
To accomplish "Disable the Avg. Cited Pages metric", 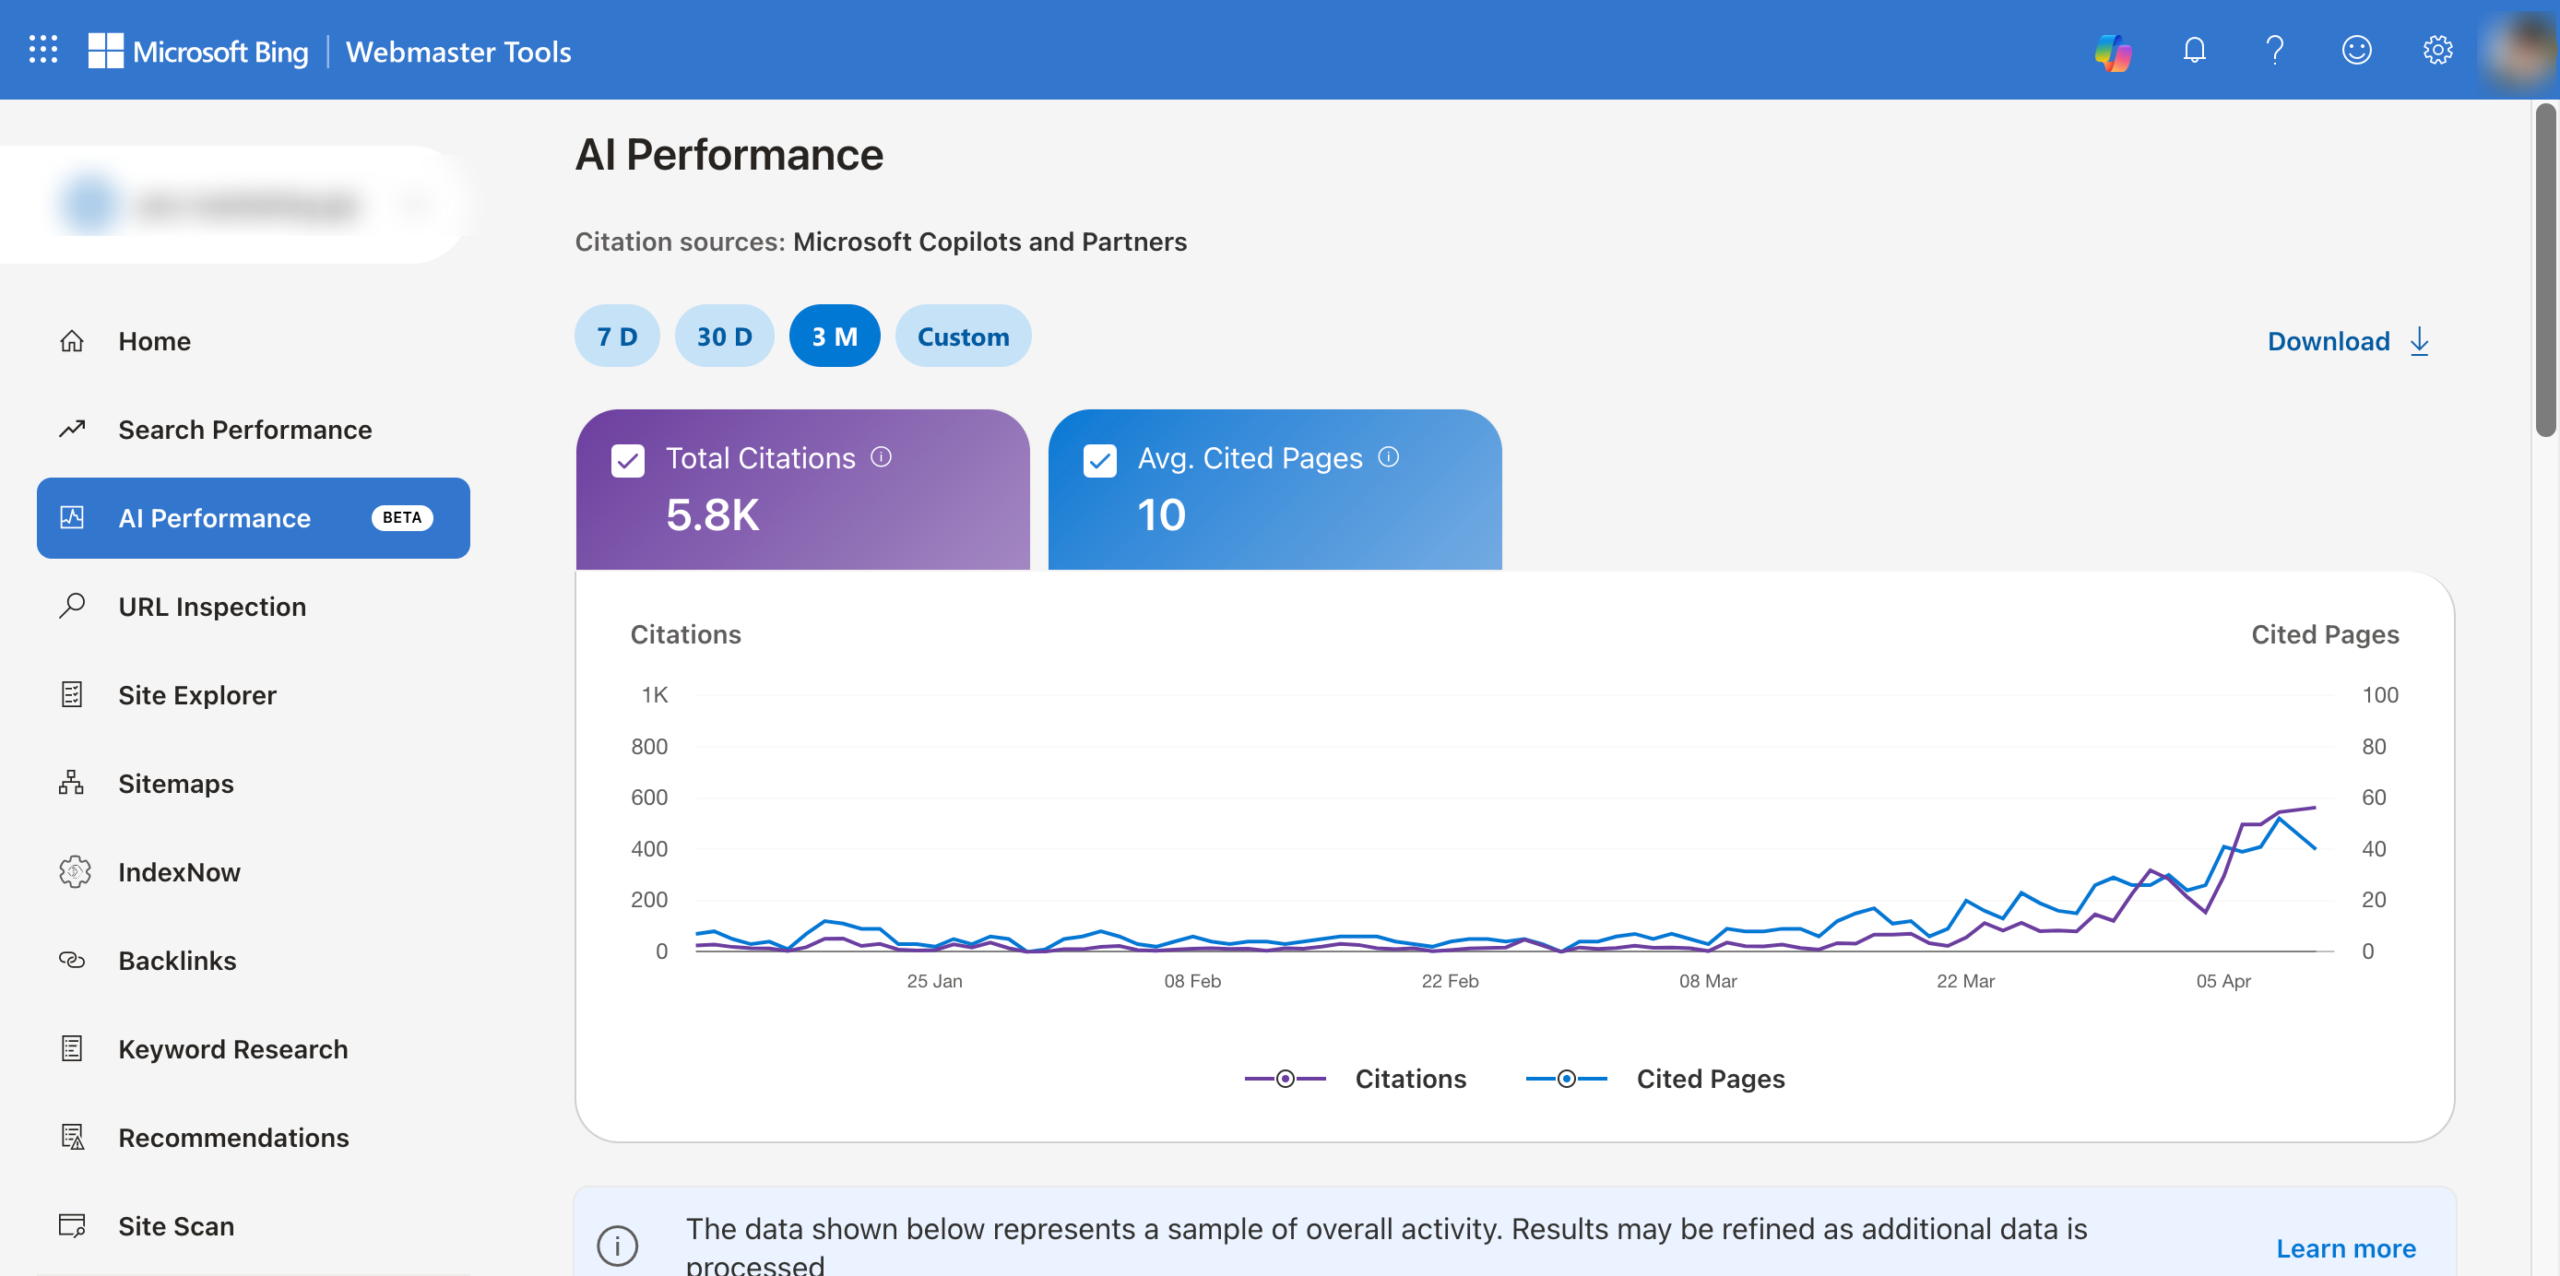I will (1100, 461).
